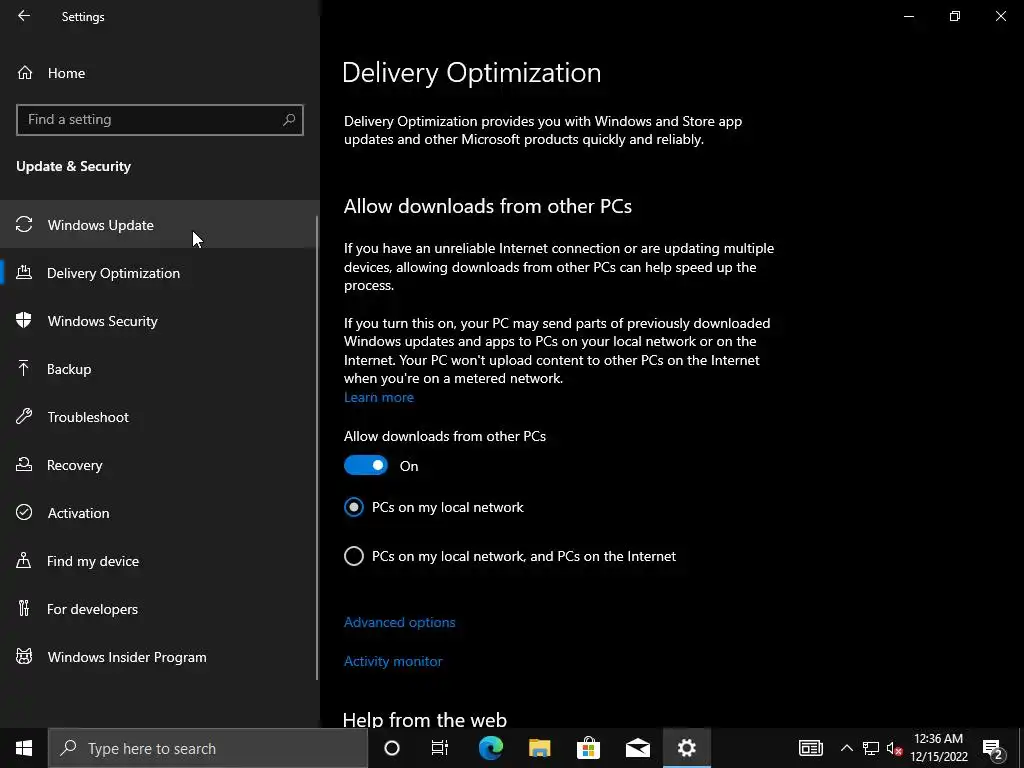Click the taskbar Type here to search box
1024x768 pixels.
pos(208,748)
